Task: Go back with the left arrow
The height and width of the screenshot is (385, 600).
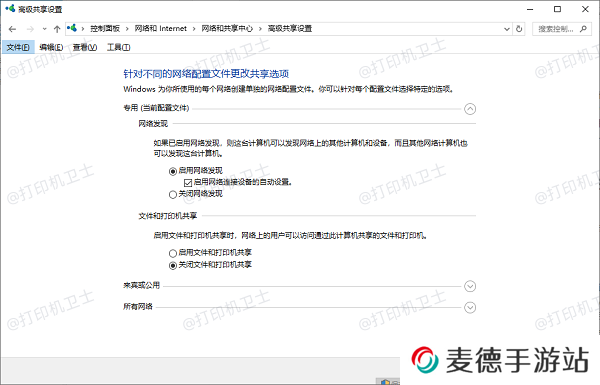Action: [12, 29]
